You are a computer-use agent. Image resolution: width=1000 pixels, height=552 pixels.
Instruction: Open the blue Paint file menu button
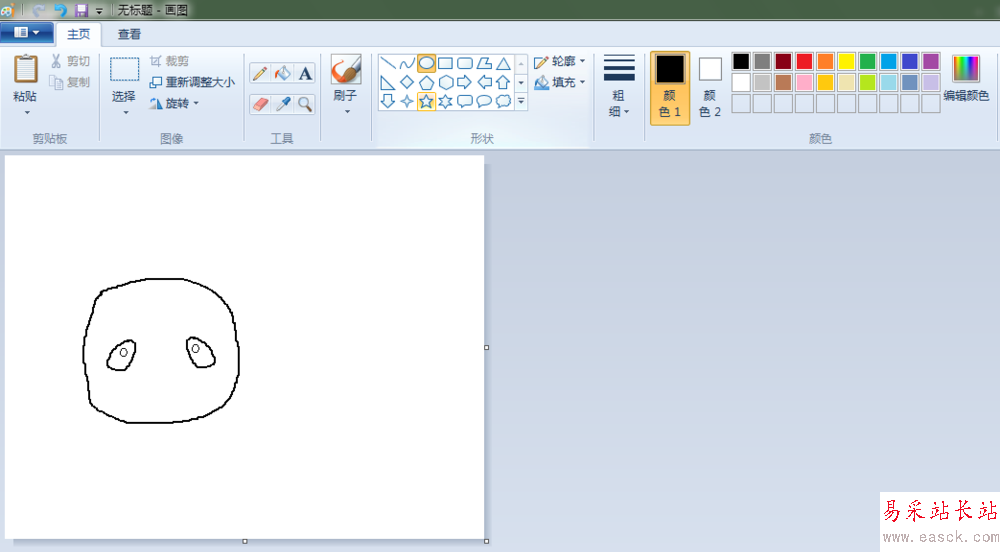tap(26, 33)
